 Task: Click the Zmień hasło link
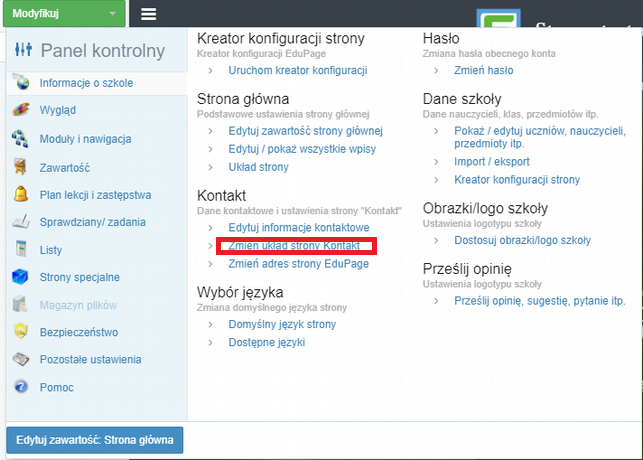[483, 71]
